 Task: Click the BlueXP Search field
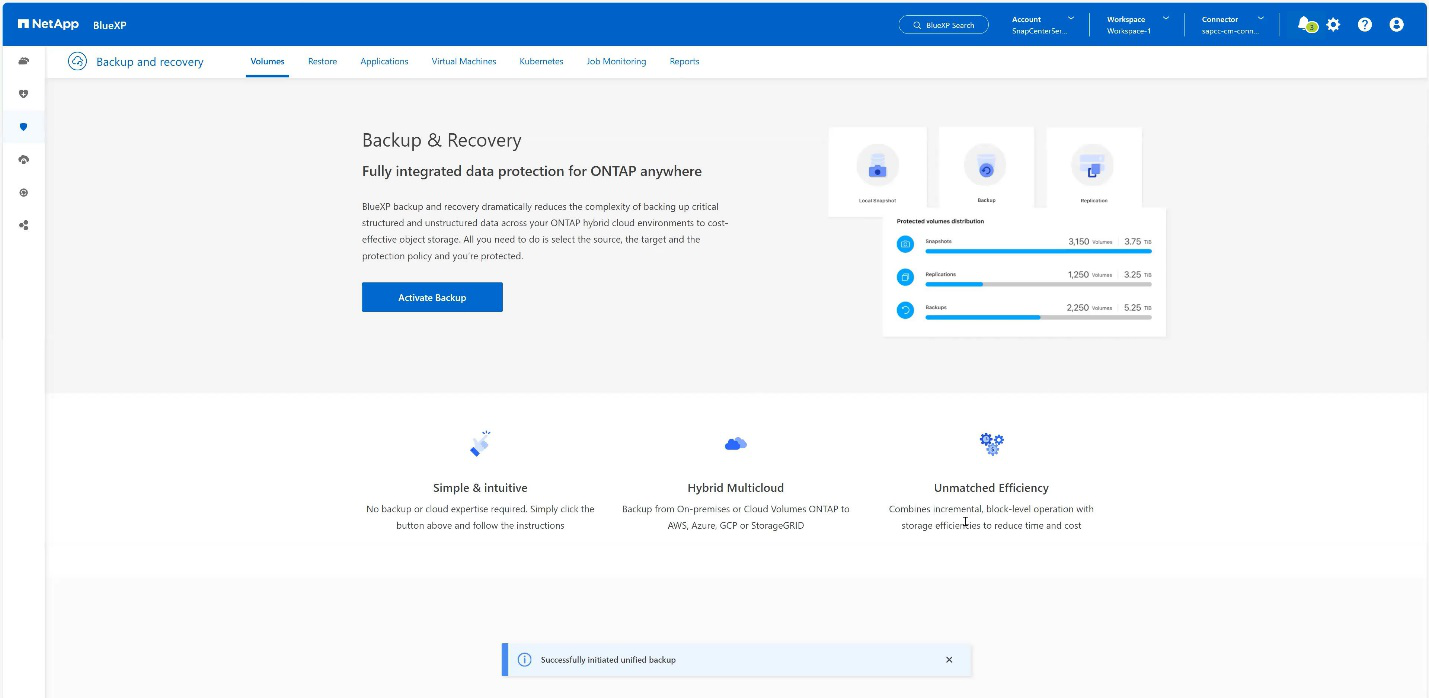tap(943, 25)
